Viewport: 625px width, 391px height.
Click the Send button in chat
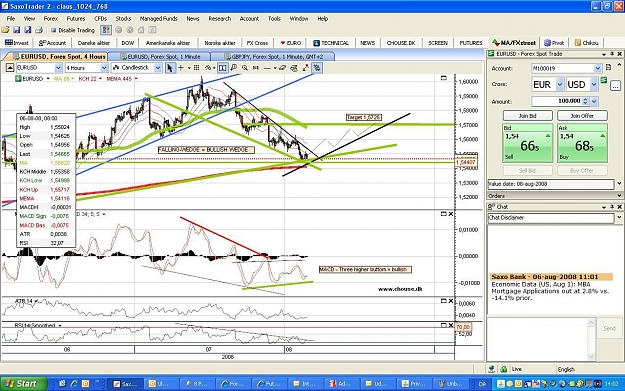(x=609, y=328)
